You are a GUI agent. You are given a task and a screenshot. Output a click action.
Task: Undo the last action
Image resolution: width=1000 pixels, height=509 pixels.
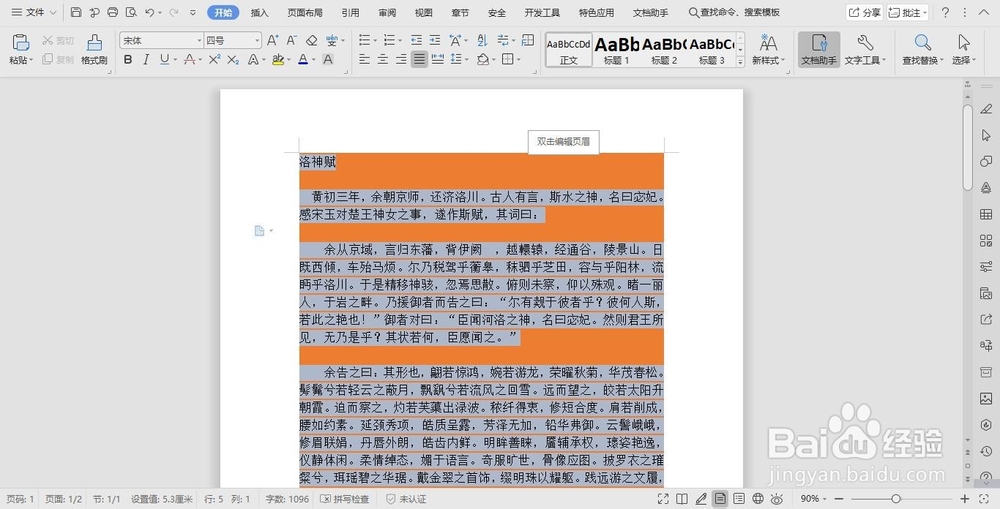tap(149, 12)
